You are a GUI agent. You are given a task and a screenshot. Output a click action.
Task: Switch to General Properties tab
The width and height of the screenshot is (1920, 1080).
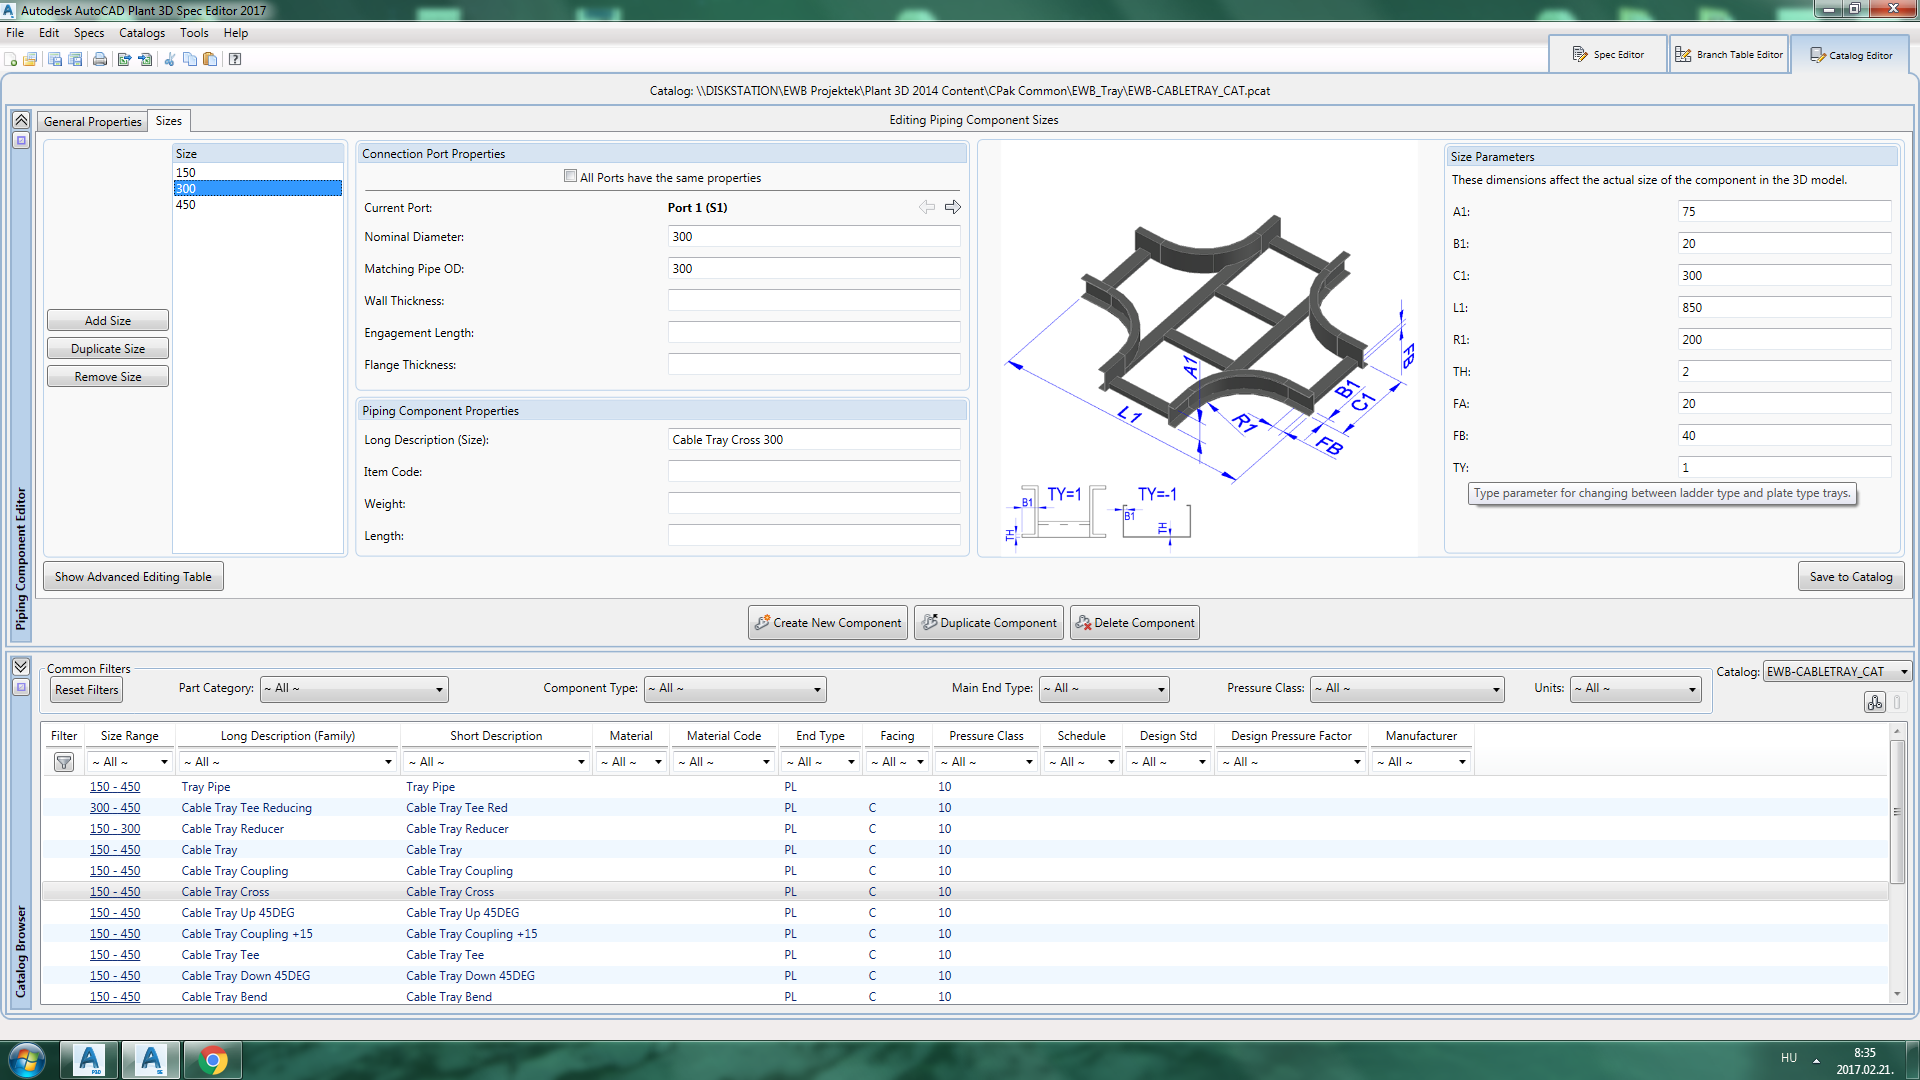[x=92, y=122]
